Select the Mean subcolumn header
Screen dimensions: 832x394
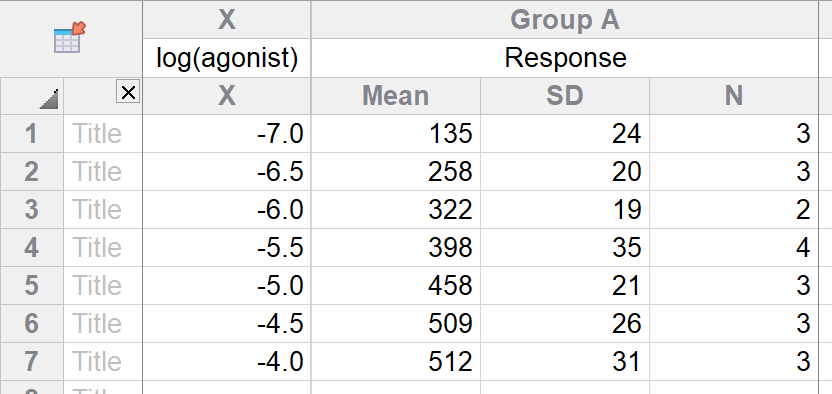pos(395,96)
